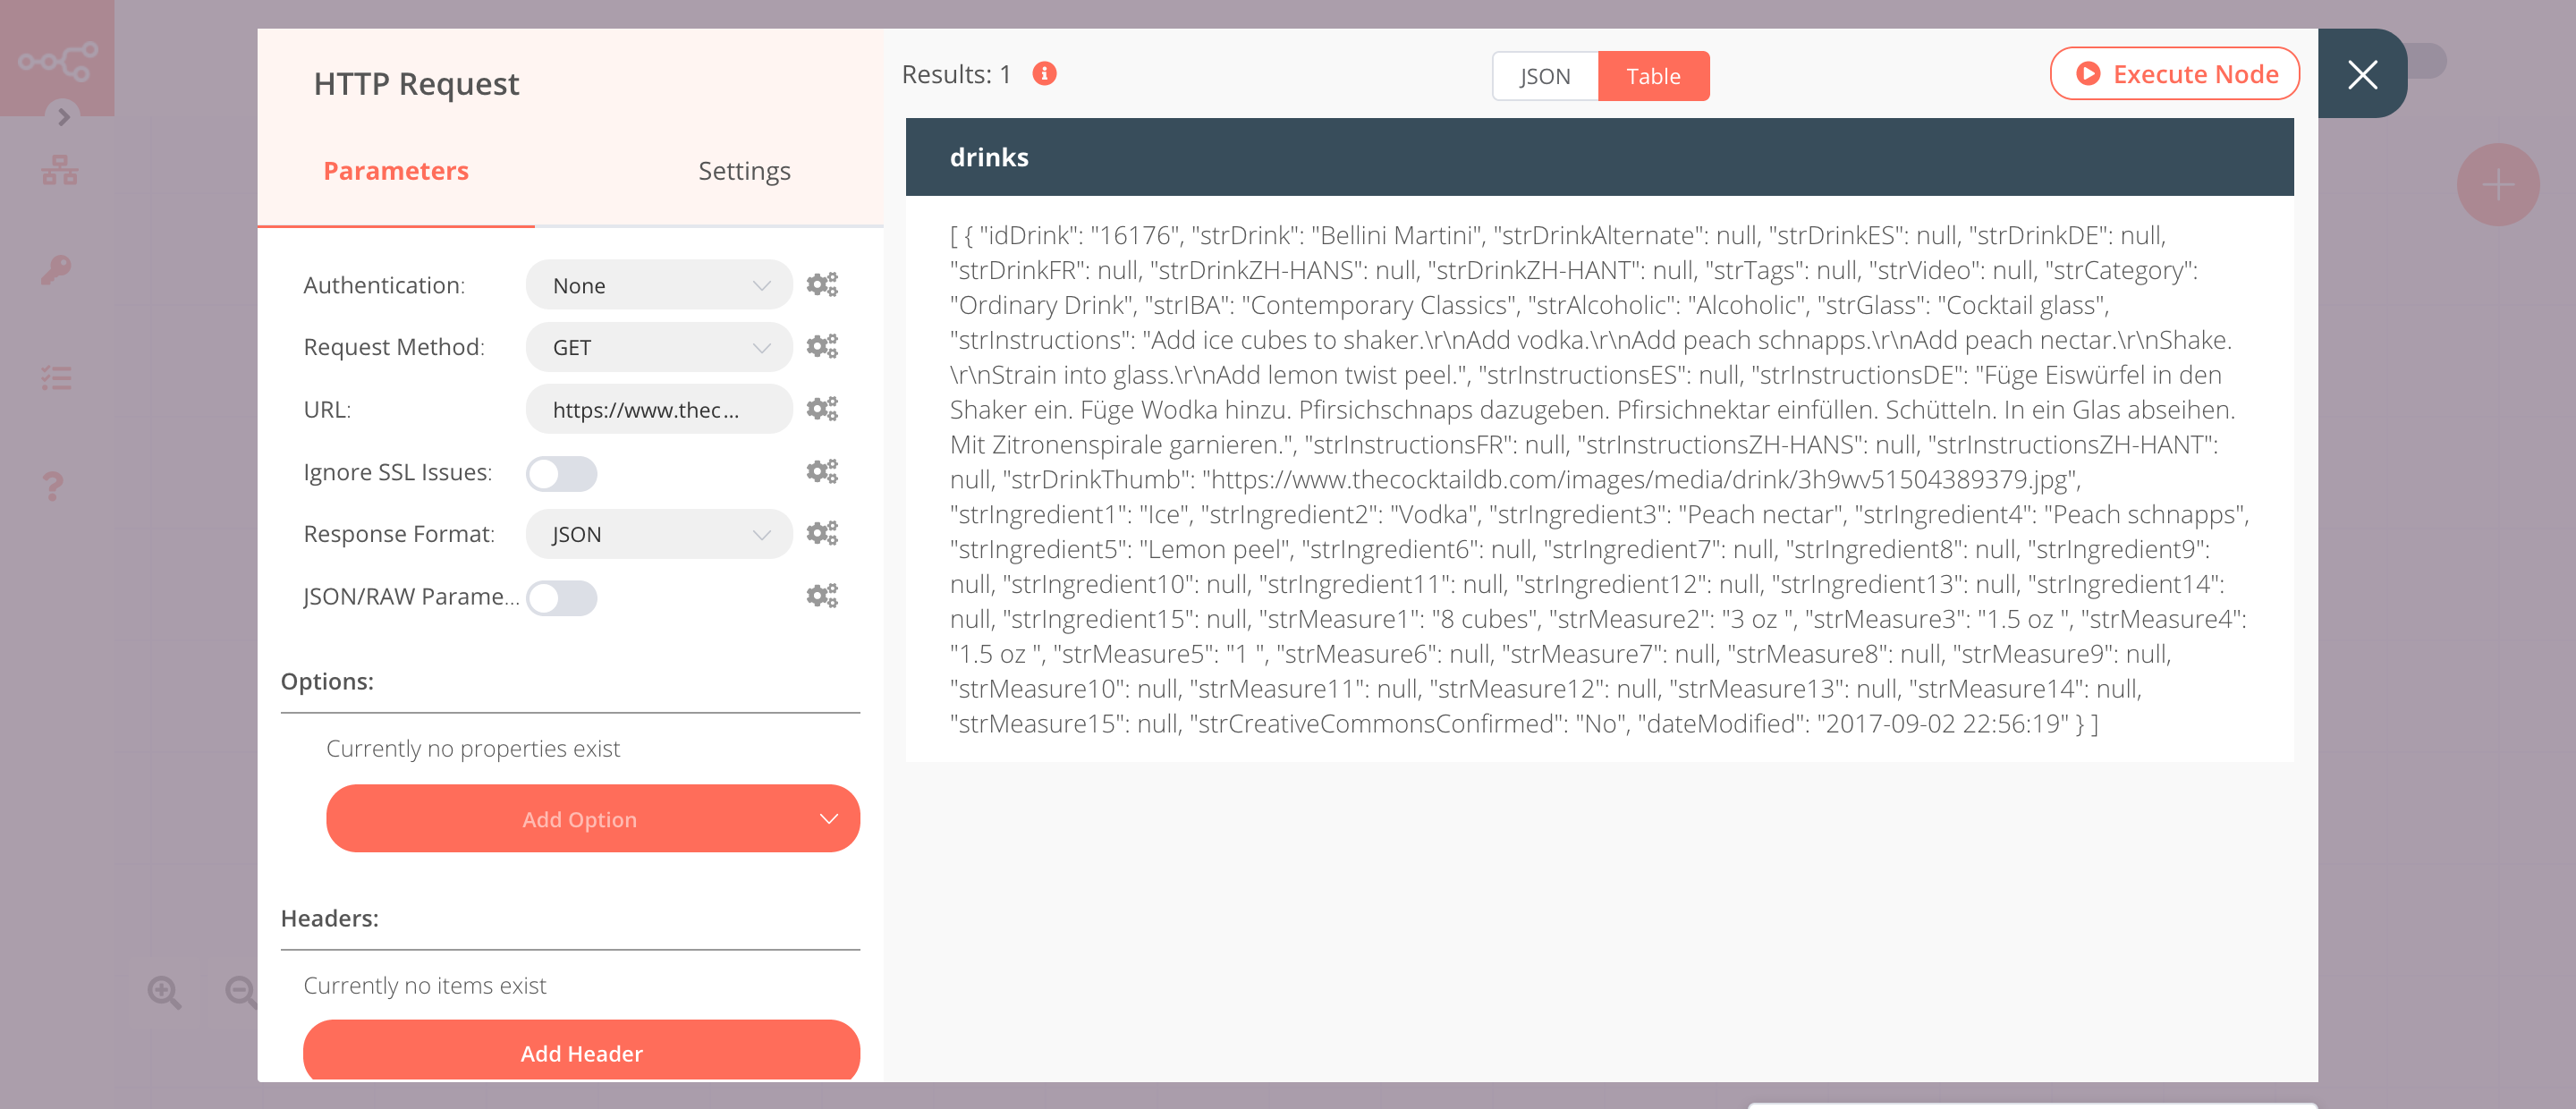The image size is (2576, 1109).
Task: Toggle the Ignore SSL Issues switch
Action: [x=558, y=475]
